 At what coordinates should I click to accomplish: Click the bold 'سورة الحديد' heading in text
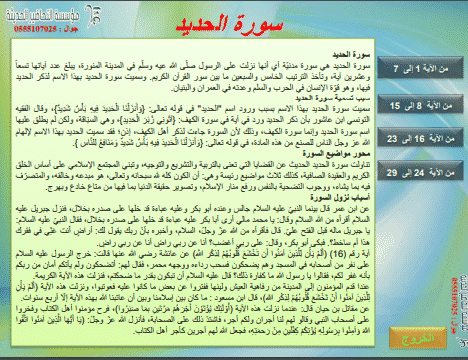tap(351, 54)
